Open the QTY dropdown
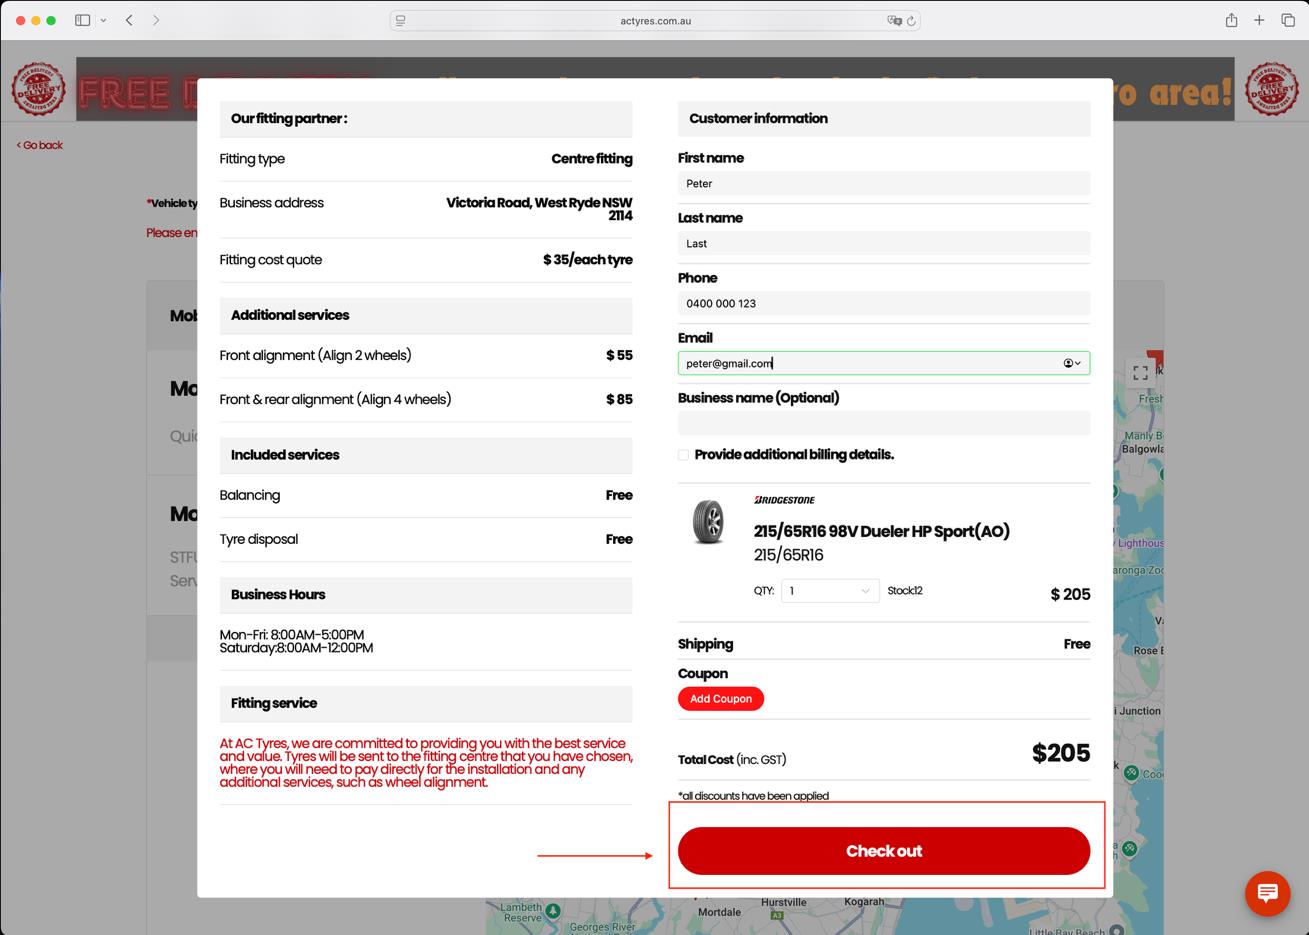The height and width of the screenshot is (935, 1309). pyautogui.click(x=829, y=591)
